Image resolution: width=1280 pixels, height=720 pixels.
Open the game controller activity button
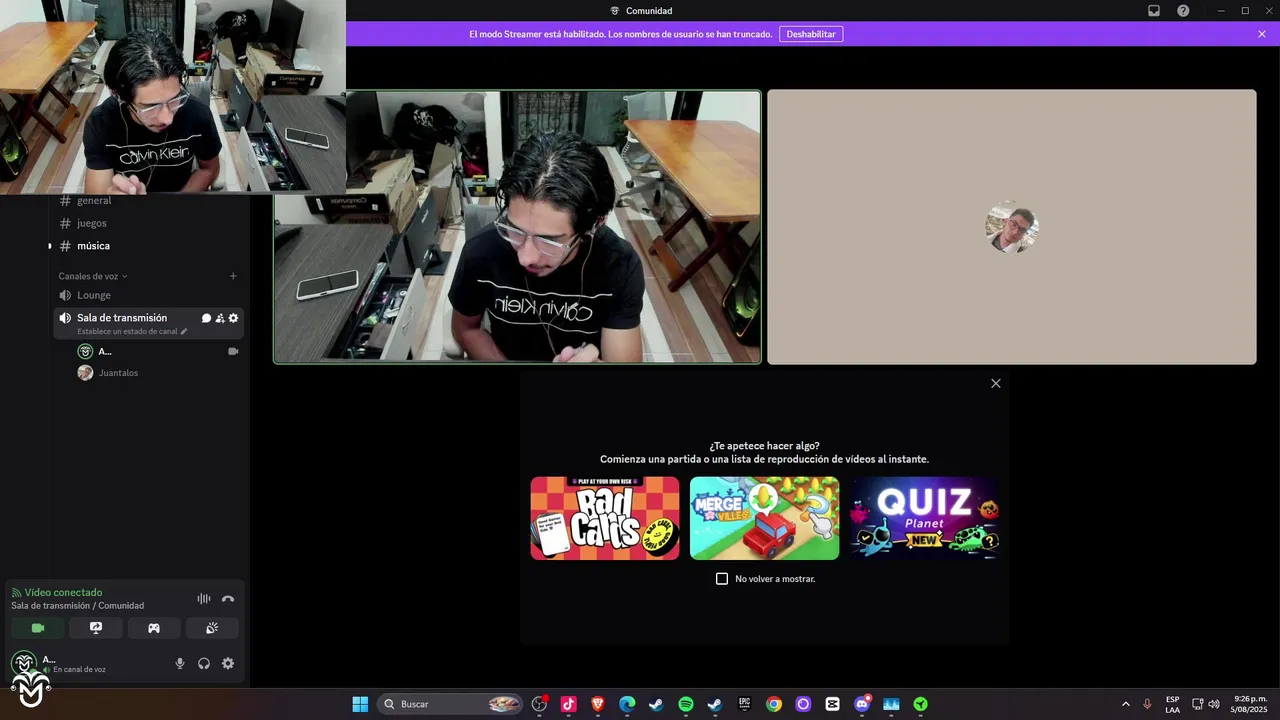154,628
